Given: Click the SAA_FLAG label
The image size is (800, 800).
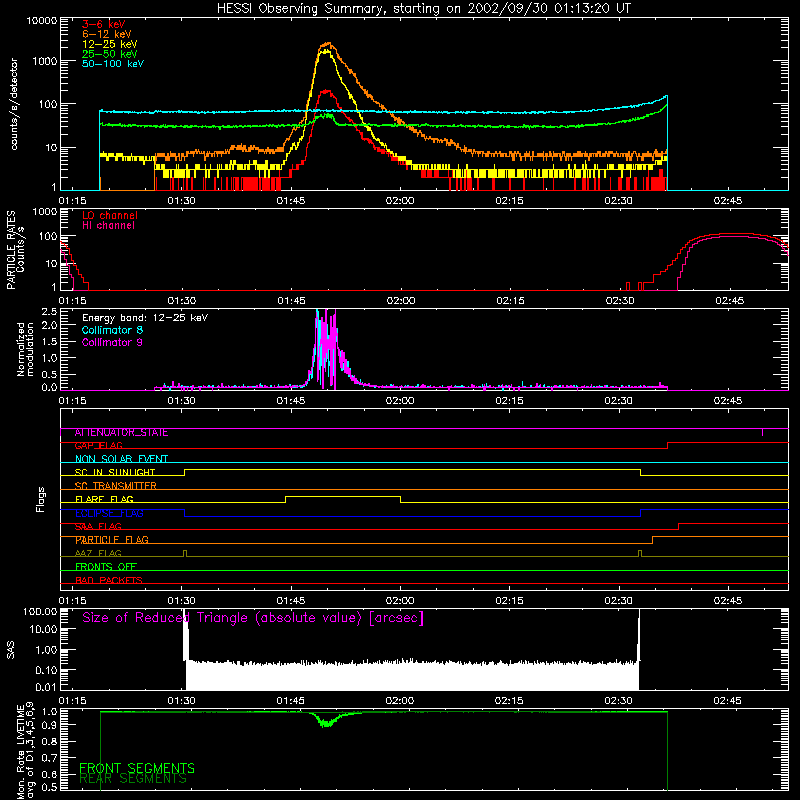Looking at the screenshot, I should (98, 527).
